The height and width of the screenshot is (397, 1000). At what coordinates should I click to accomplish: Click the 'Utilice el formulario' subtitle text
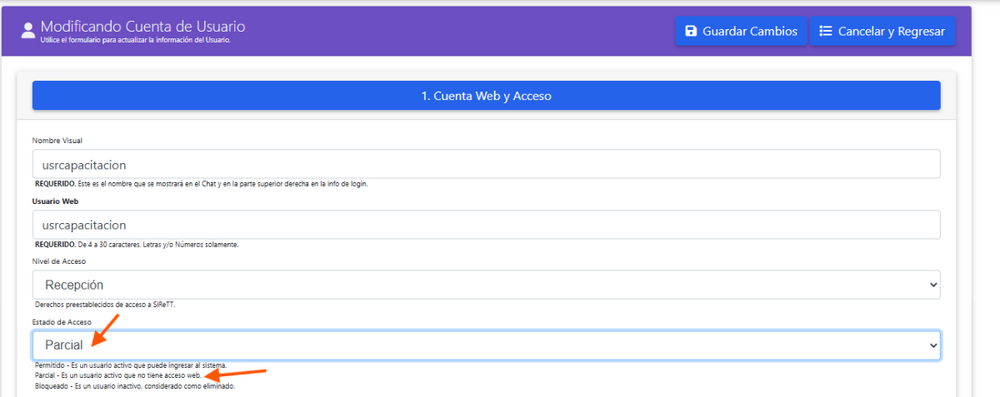click(135, 40)
